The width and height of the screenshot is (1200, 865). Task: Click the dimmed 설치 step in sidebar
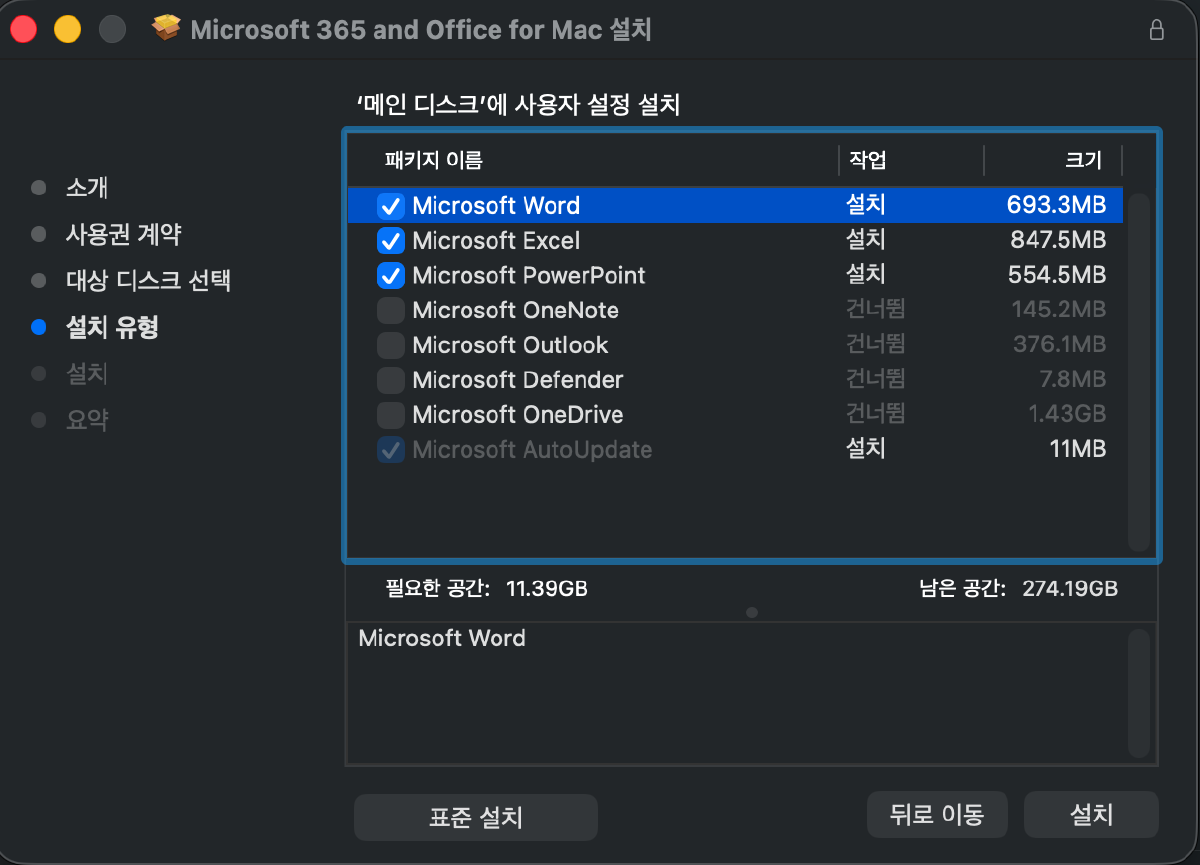(x=87, y=374)
